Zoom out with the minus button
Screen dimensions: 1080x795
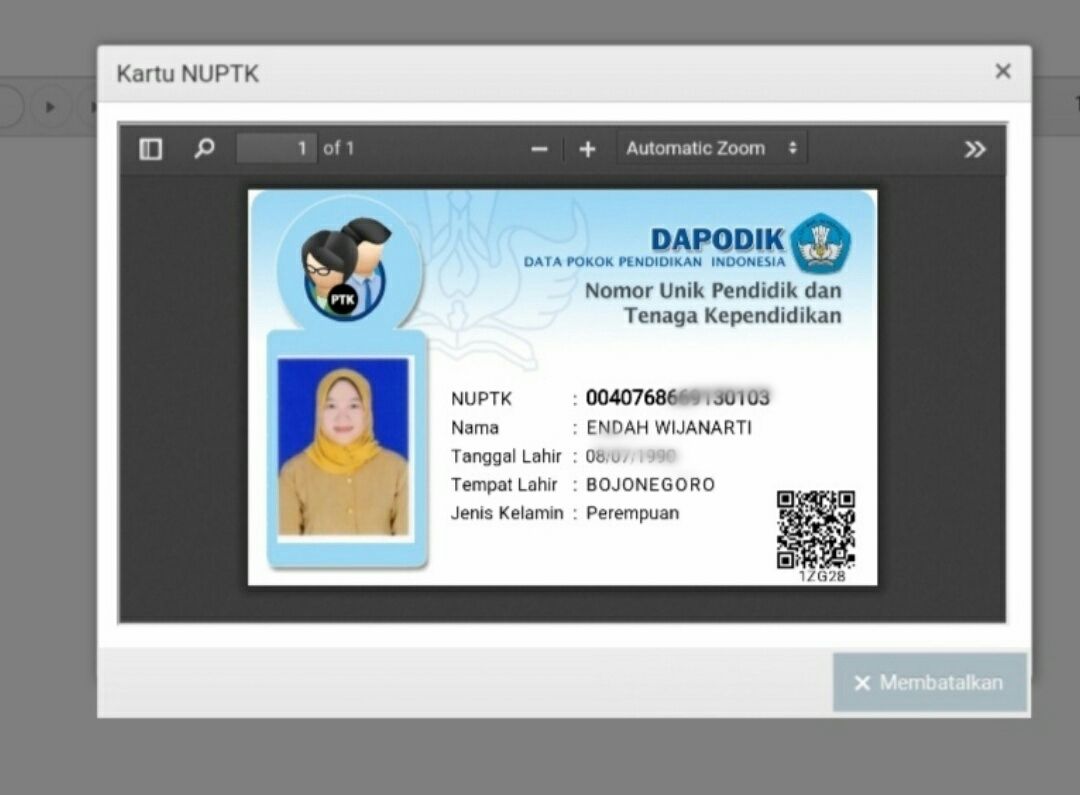[x=539, y=149]
